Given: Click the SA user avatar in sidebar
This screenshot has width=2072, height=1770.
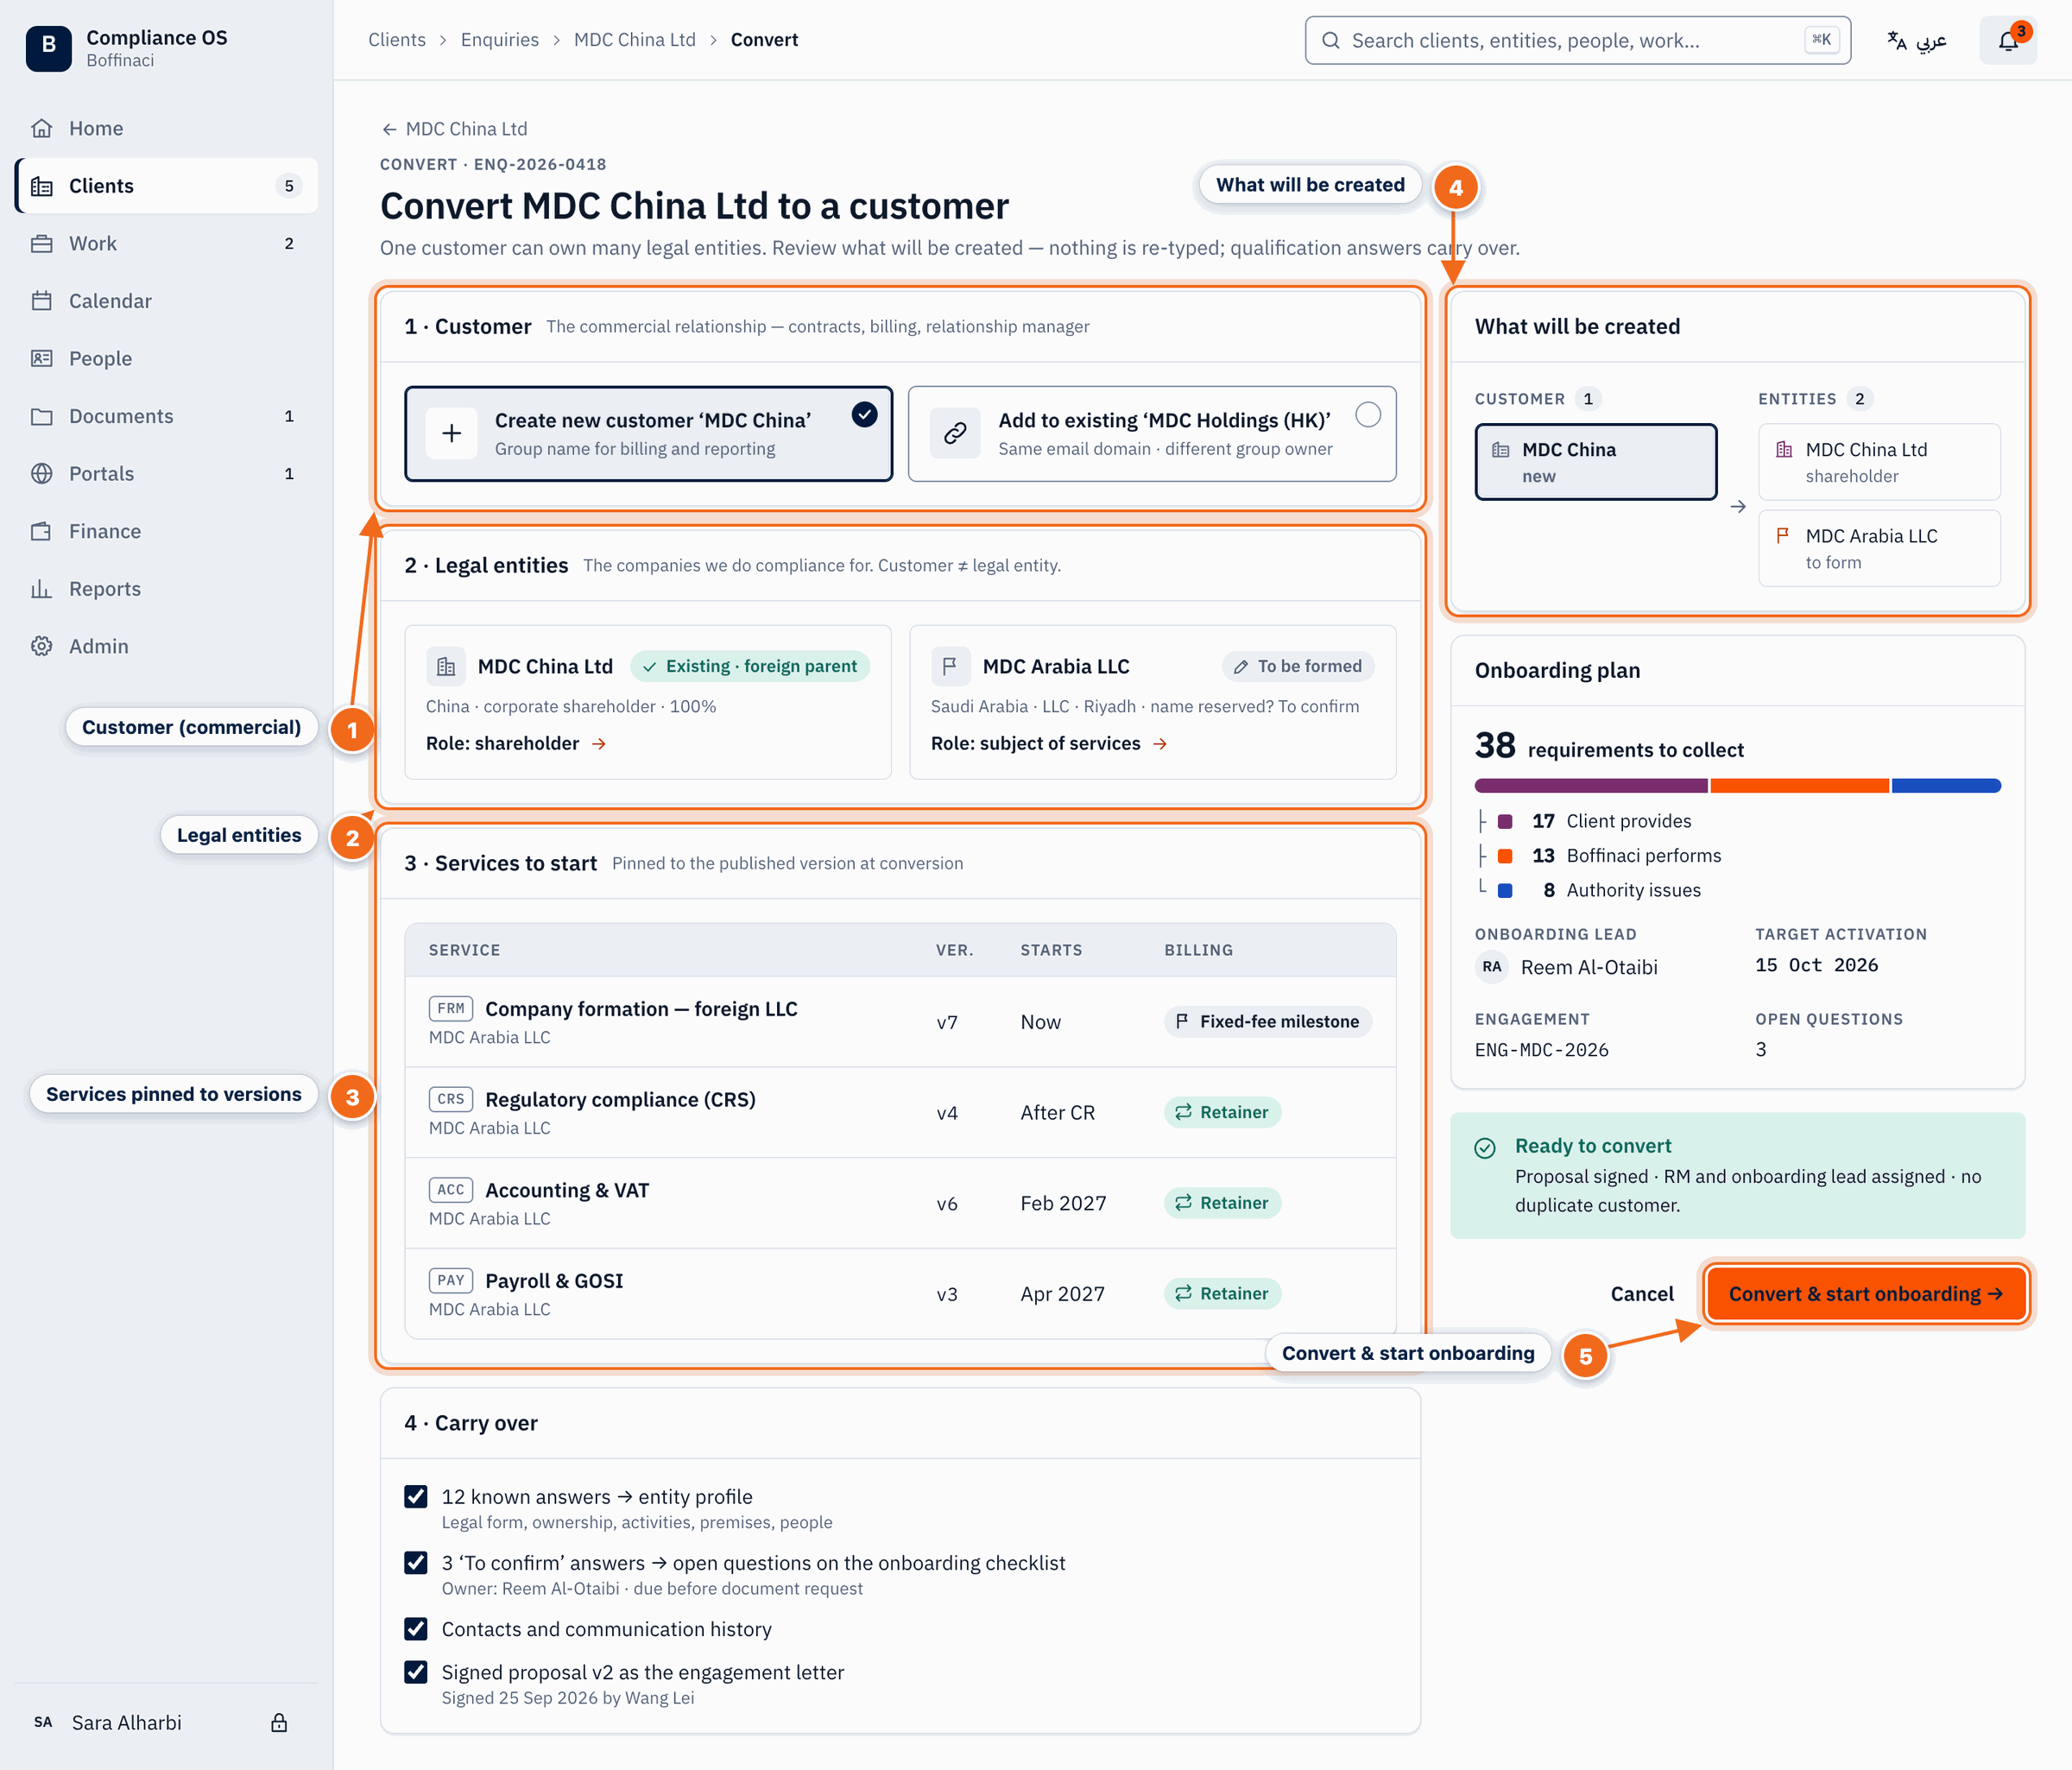Looking at the screenshot, I should (x=43, y=1722).
